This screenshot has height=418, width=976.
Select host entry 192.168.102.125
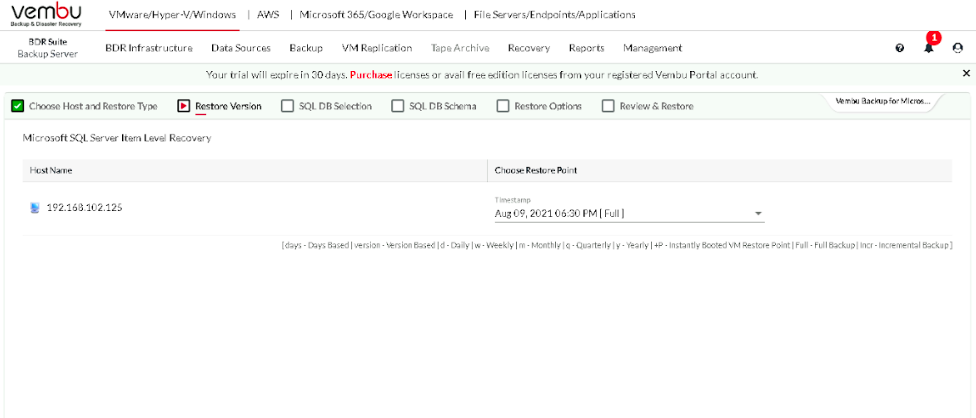pyautogui.click(x=85, y=208)
